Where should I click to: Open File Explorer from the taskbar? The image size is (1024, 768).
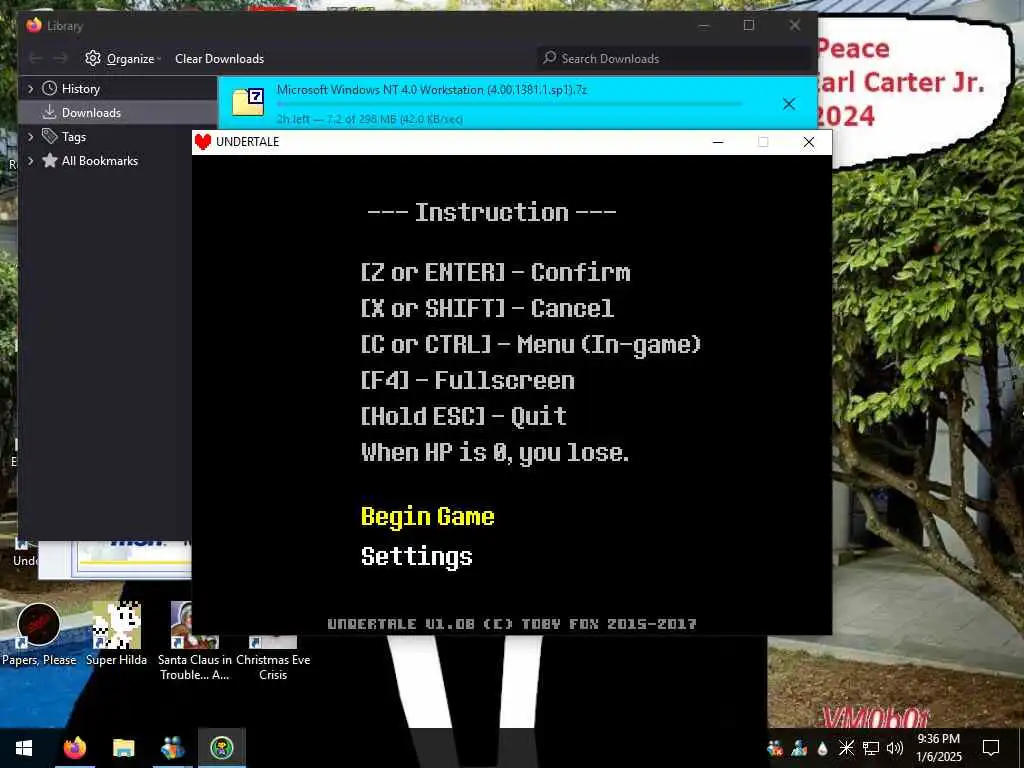123,748
